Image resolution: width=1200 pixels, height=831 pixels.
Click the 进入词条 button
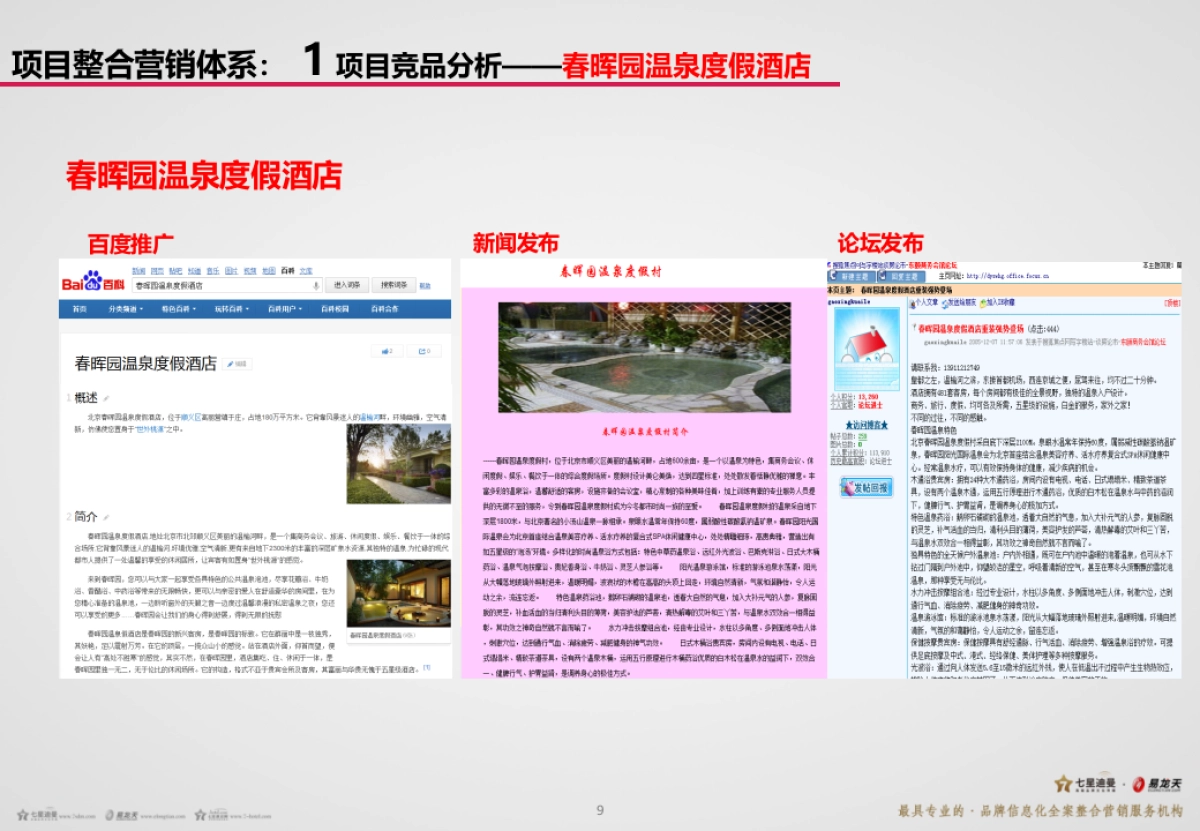tap(348, 285)
